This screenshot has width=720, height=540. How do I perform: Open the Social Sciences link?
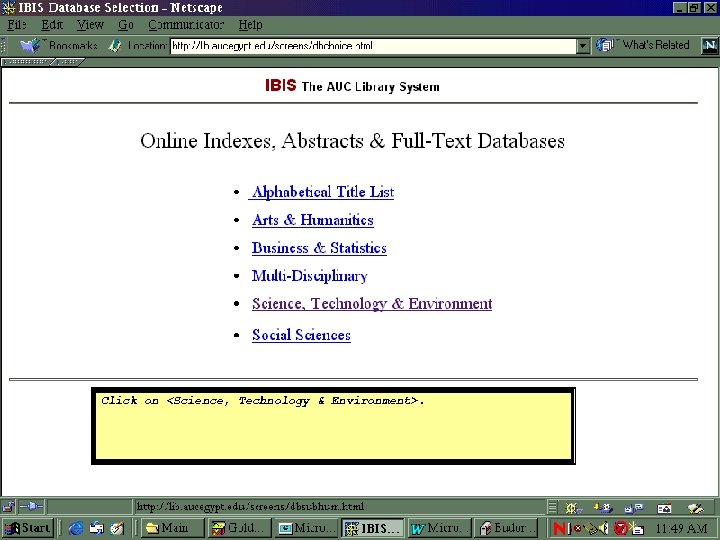[x=301, y=335]
